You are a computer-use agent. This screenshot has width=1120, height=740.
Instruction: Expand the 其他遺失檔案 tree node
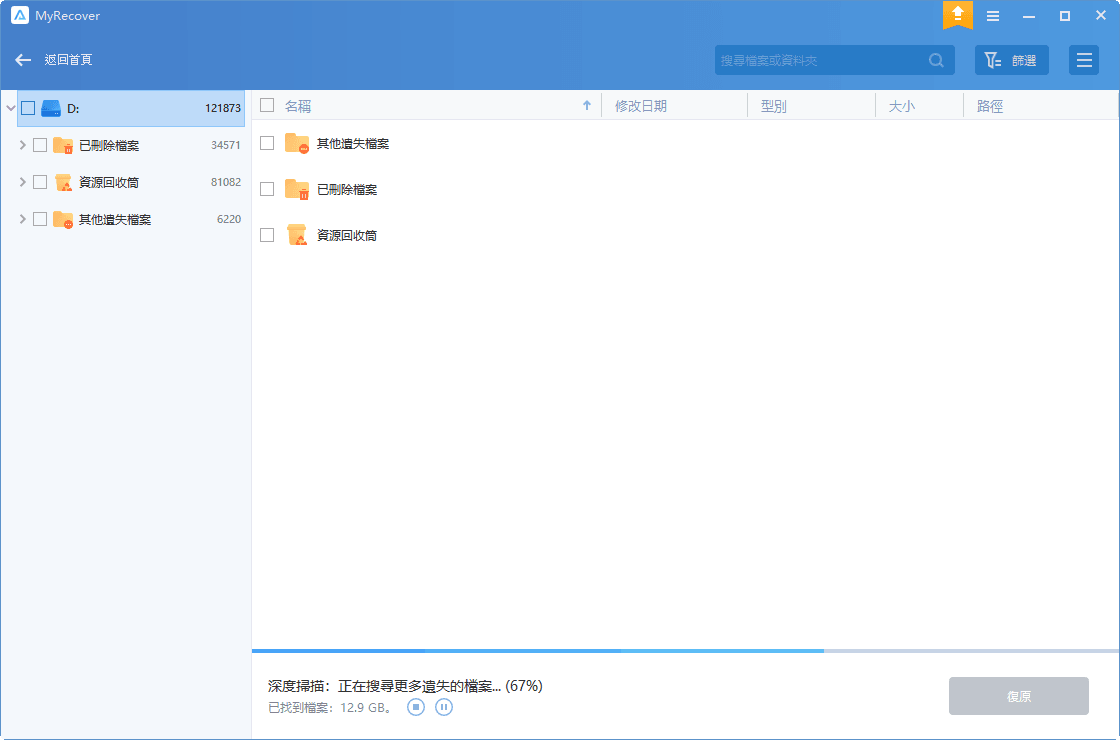click(x=22, y=220)
